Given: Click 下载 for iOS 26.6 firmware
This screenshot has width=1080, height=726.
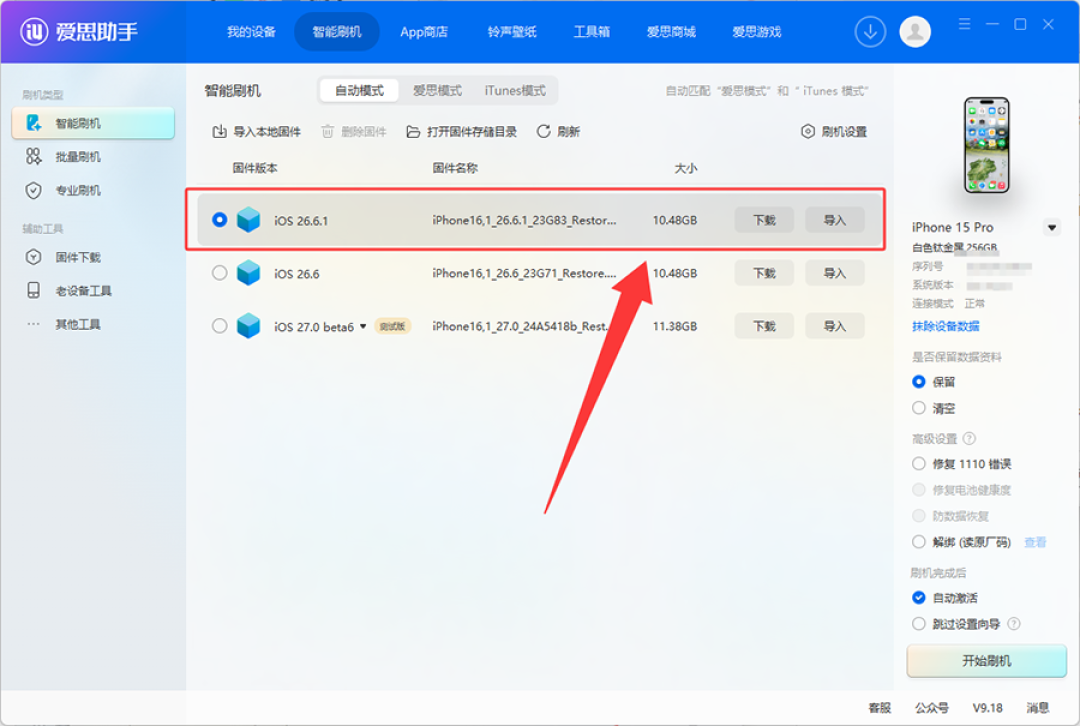Looking at the screenshot, I should 765,273.
